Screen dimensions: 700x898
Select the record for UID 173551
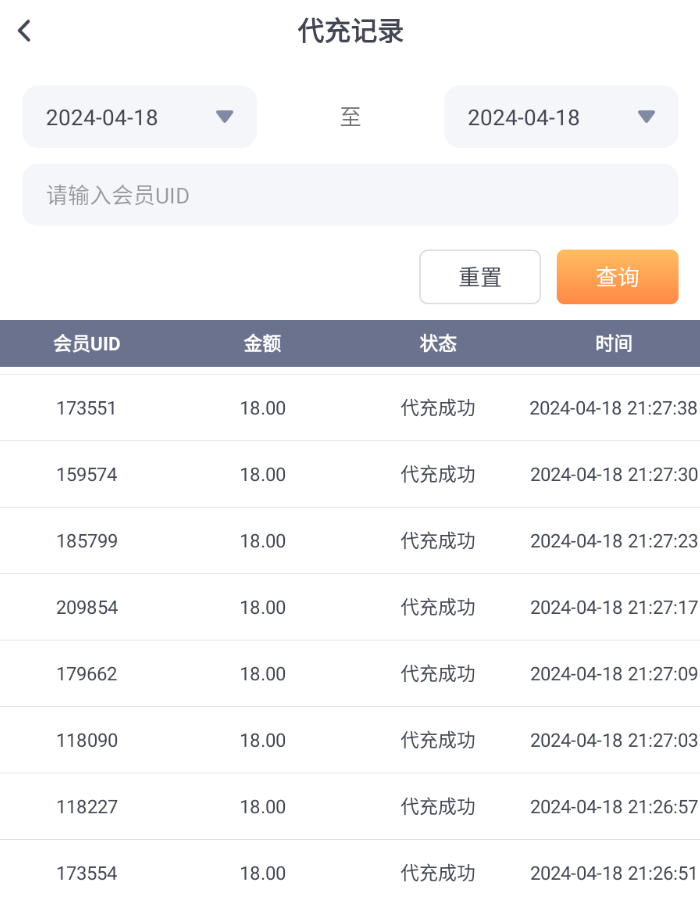click(x=86, y=408)
